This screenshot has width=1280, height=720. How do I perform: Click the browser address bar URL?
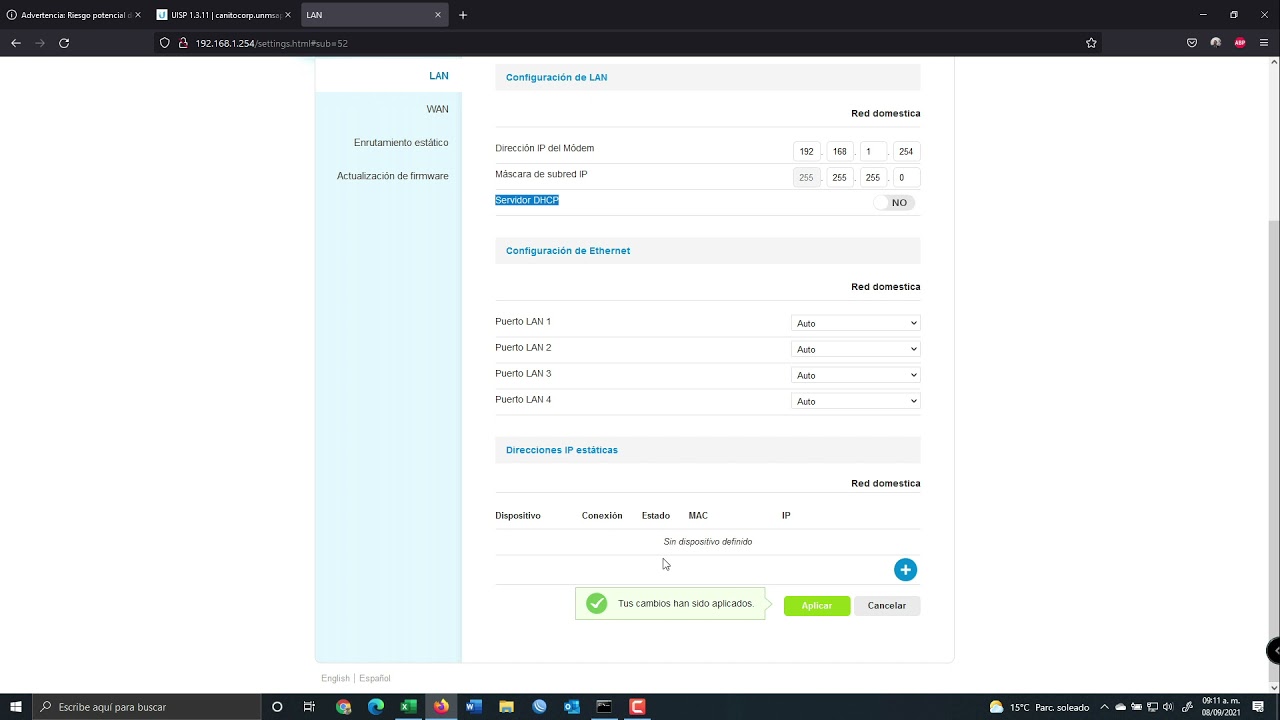click(x=272, y=43)
